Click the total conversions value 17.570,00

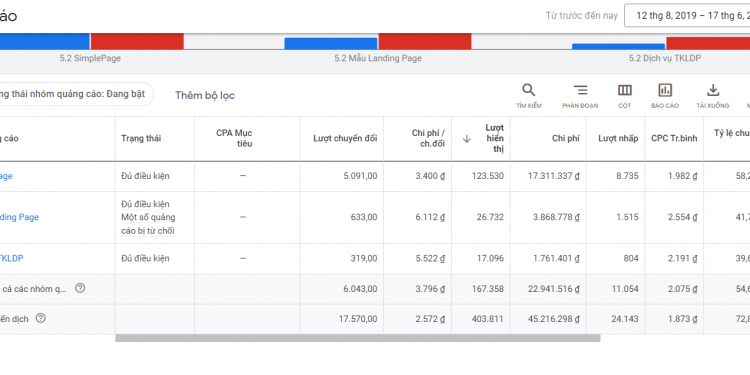pyautogui.click(x=358, y=319)
